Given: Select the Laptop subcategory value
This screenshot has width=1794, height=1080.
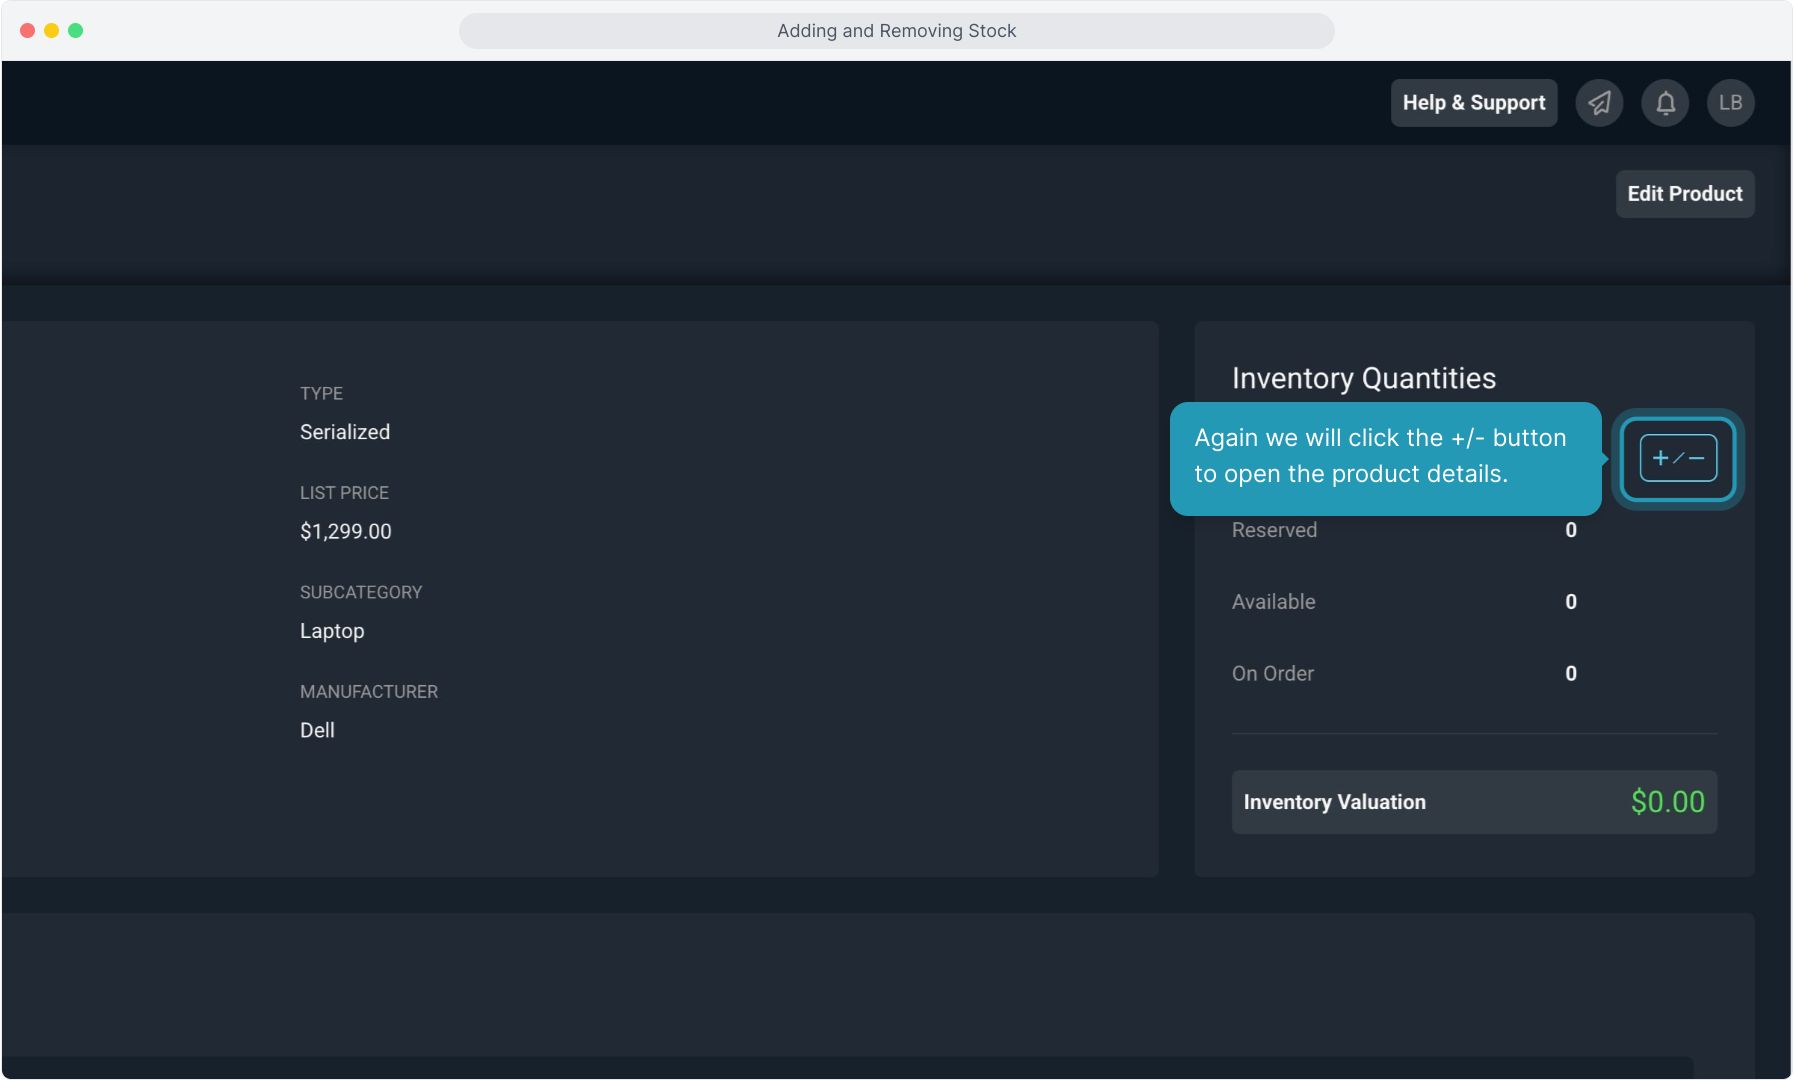Looking at the screenshot, I should pyautogui.click(x=332, y=631).
